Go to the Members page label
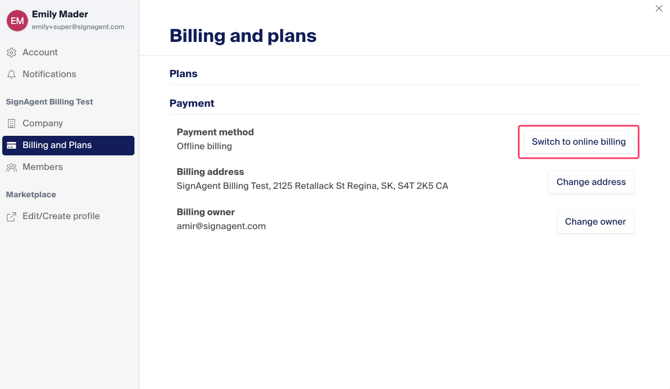 pos(42,167)
